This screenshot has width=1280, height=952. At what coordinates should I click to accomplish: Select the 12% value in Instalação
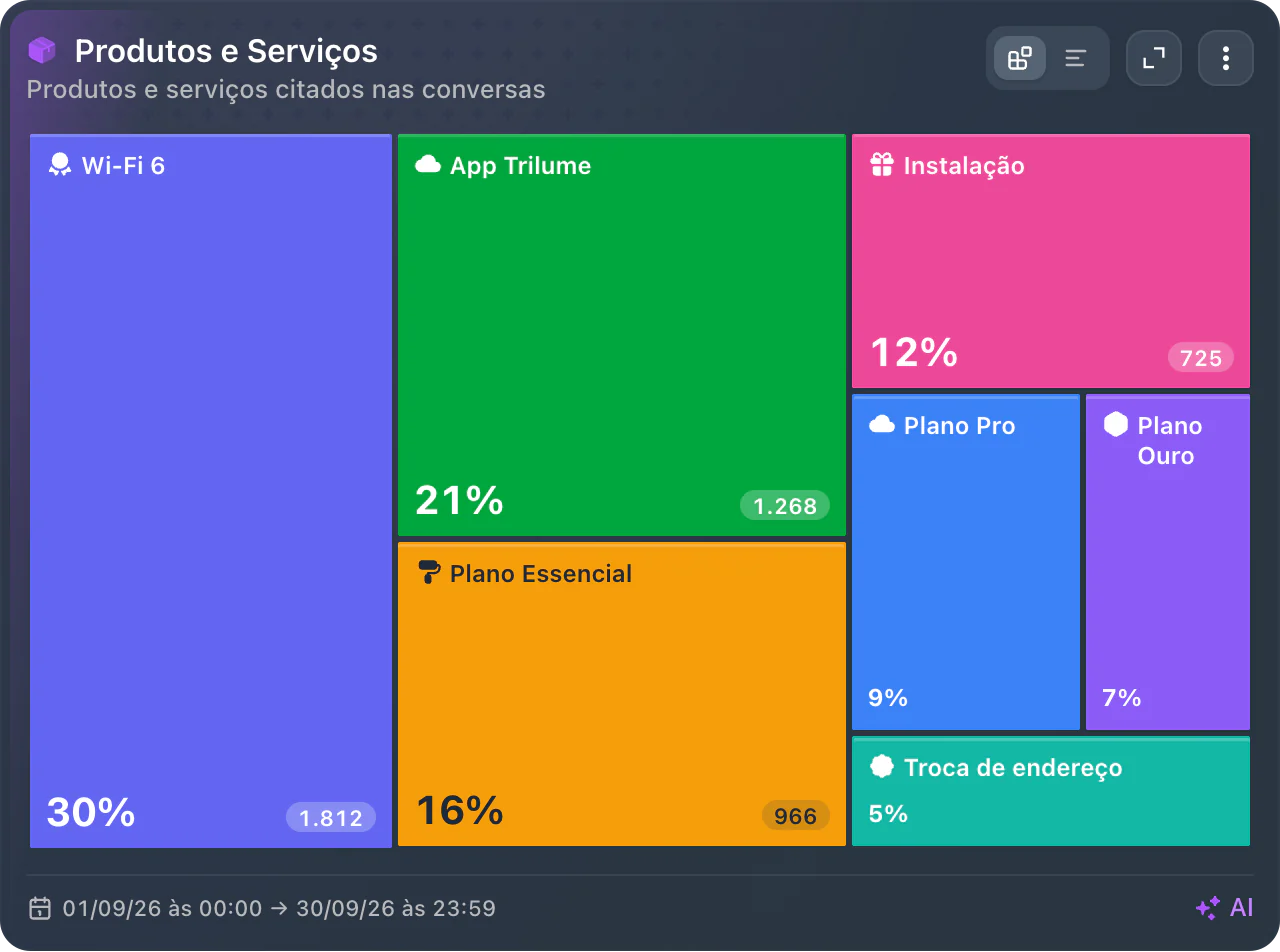[914, 352]
